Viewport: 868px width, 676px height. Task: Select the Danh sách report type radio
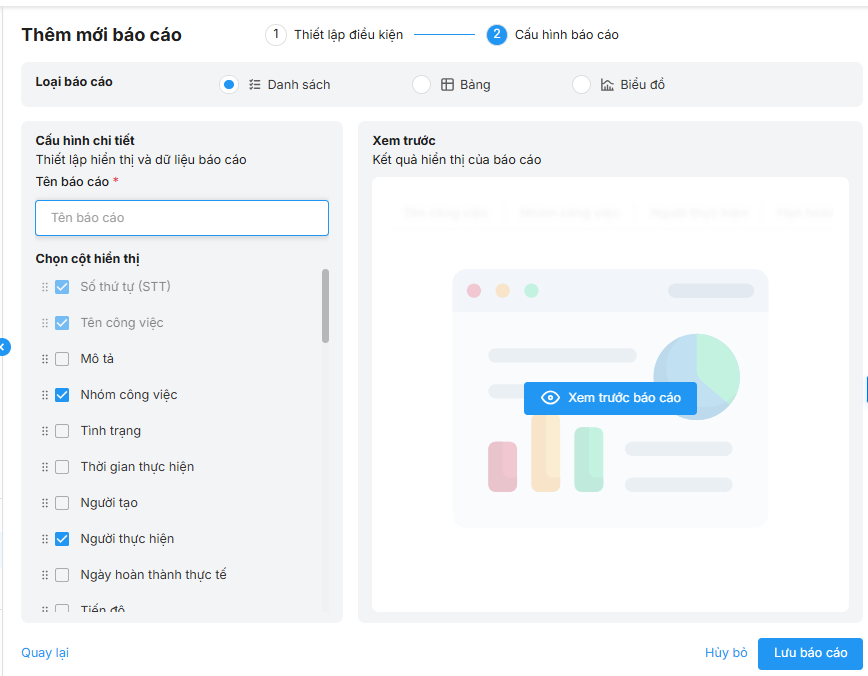coord(229,85)
